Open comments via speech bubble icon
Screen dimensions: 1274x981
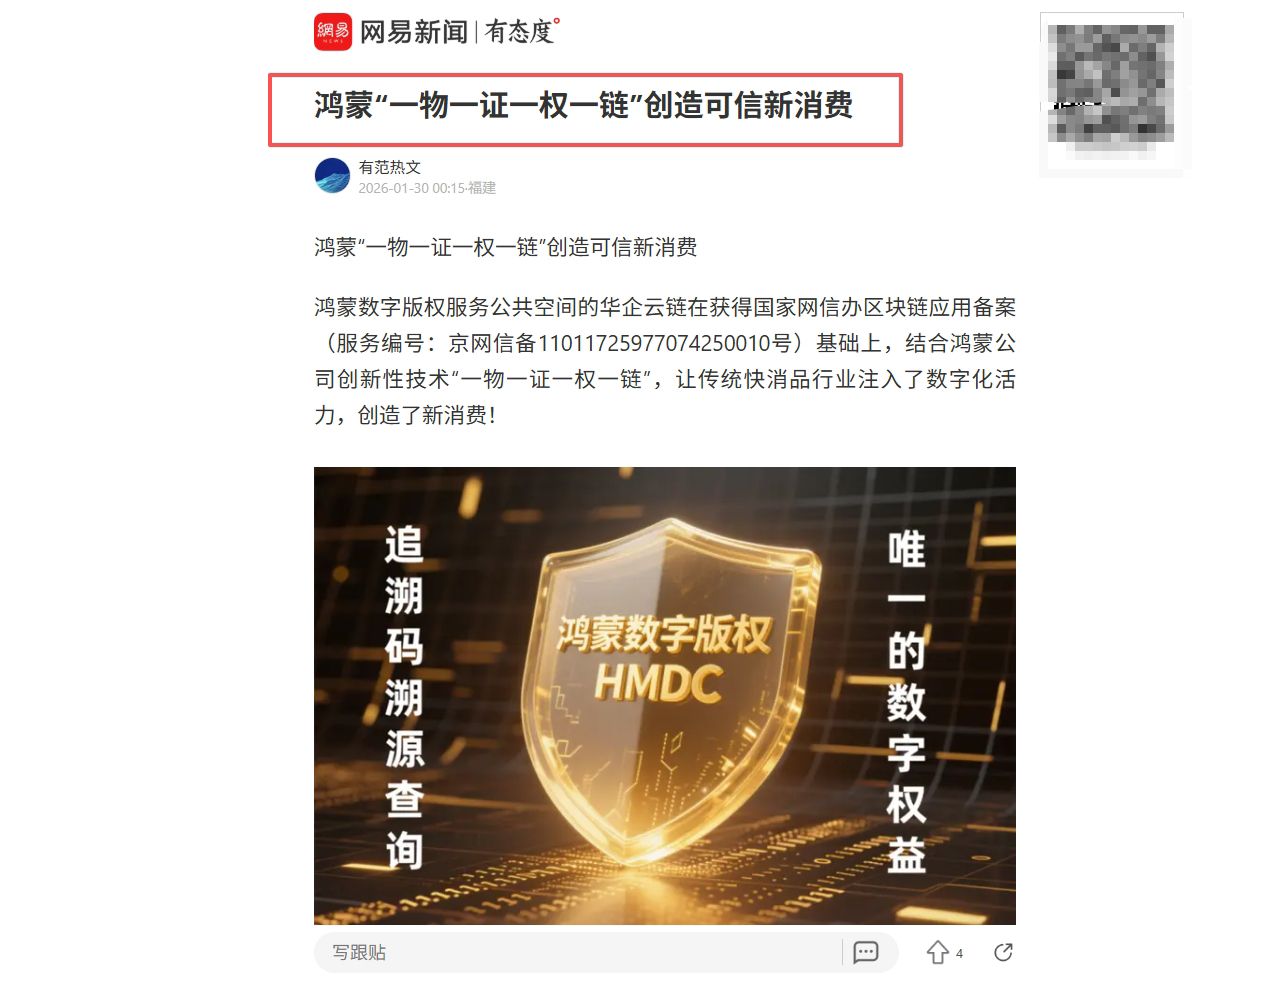pyautogui.click(x=866, y=953)
